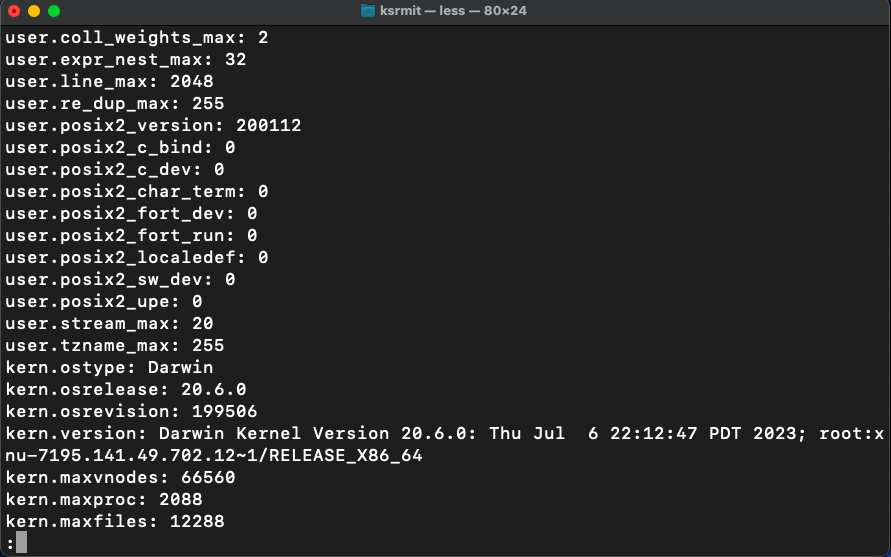The height and width of the screenshot is (557, 891).
Task: Click the line 'user.posix2_upe: 0'
Action: pyautogui.click(x=103, y=301)
